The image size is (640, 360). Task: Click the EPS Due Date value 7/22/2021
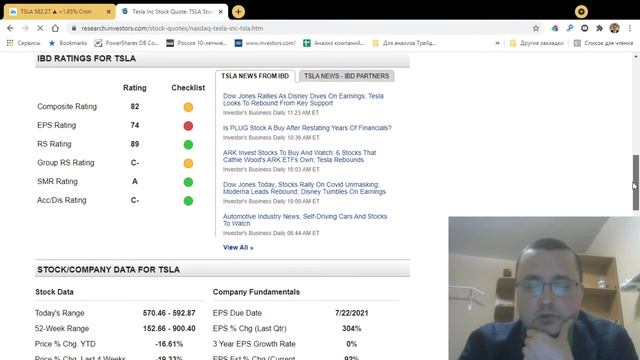pos(351,313)
